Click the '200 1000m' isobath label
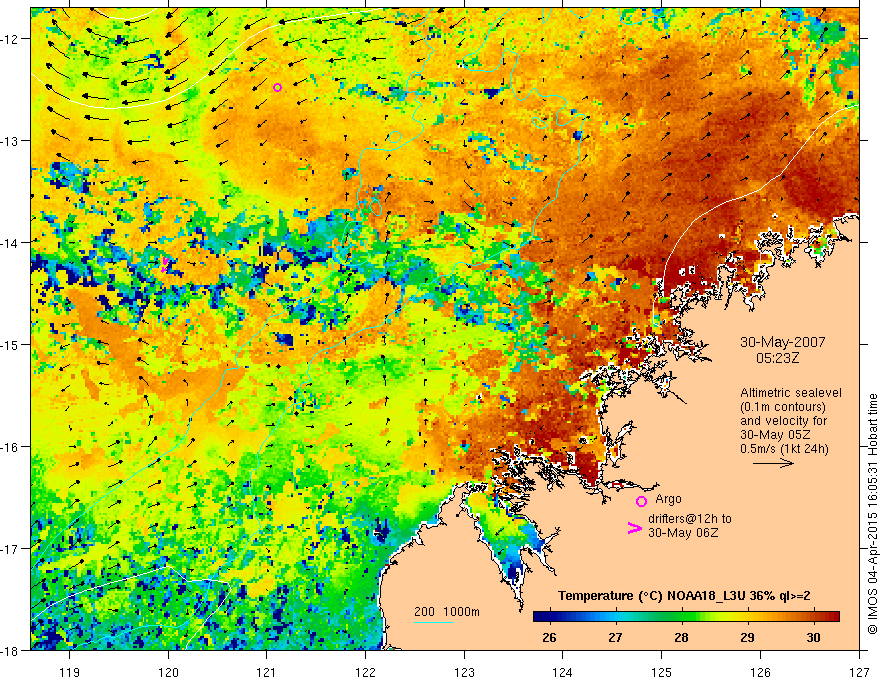Screen dimensions: 880x680 [447, 612]
